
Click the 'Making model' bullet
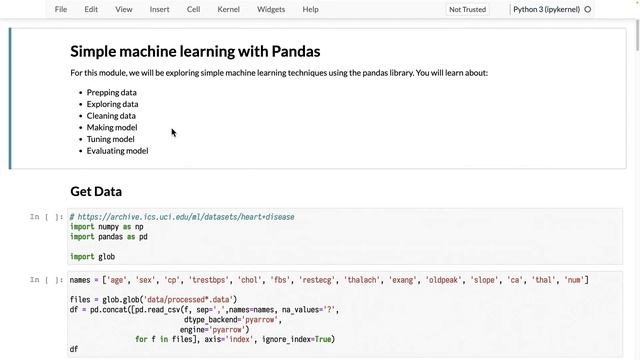tap(112, 127)
